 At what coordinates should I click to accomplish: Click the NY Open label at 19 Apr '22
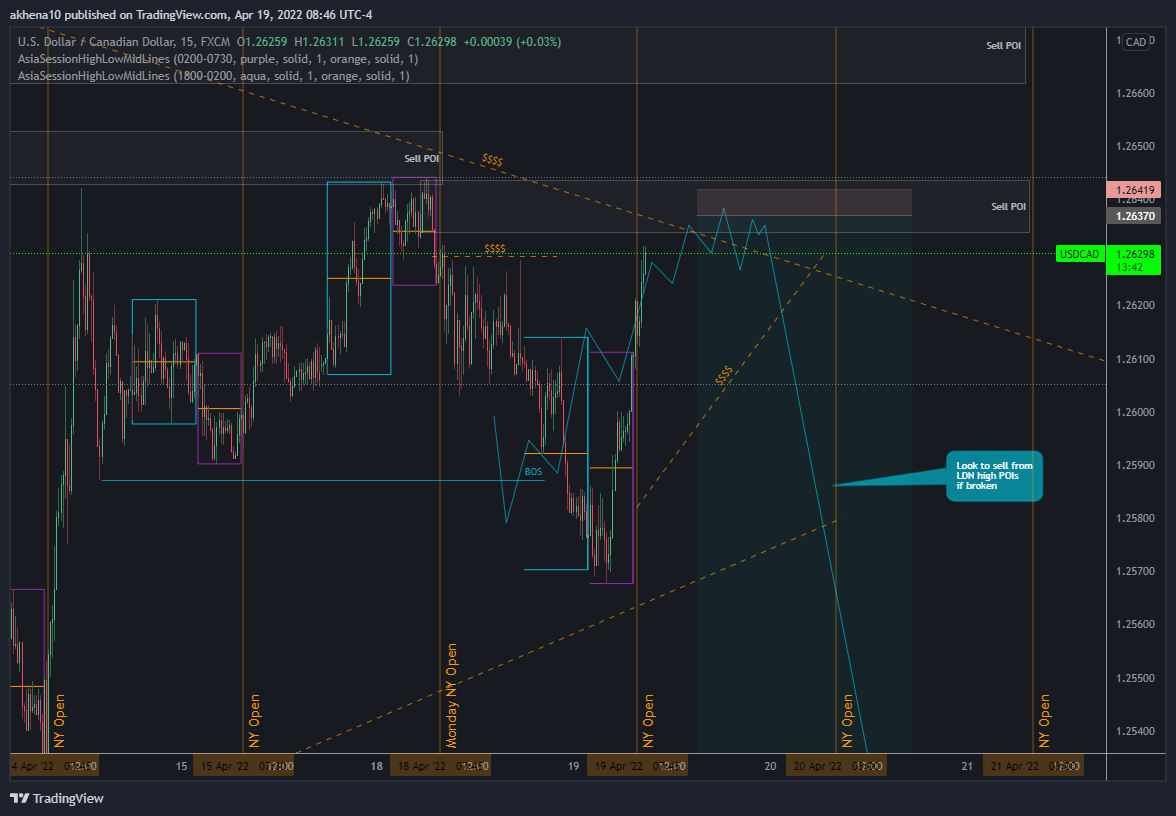[649, 721]
